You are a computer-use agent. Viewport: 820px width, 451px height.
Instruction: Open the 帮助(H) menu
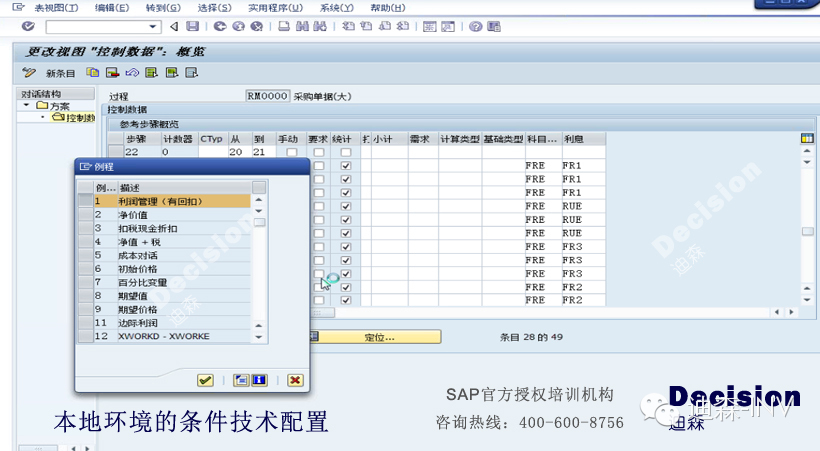[388, 8]
